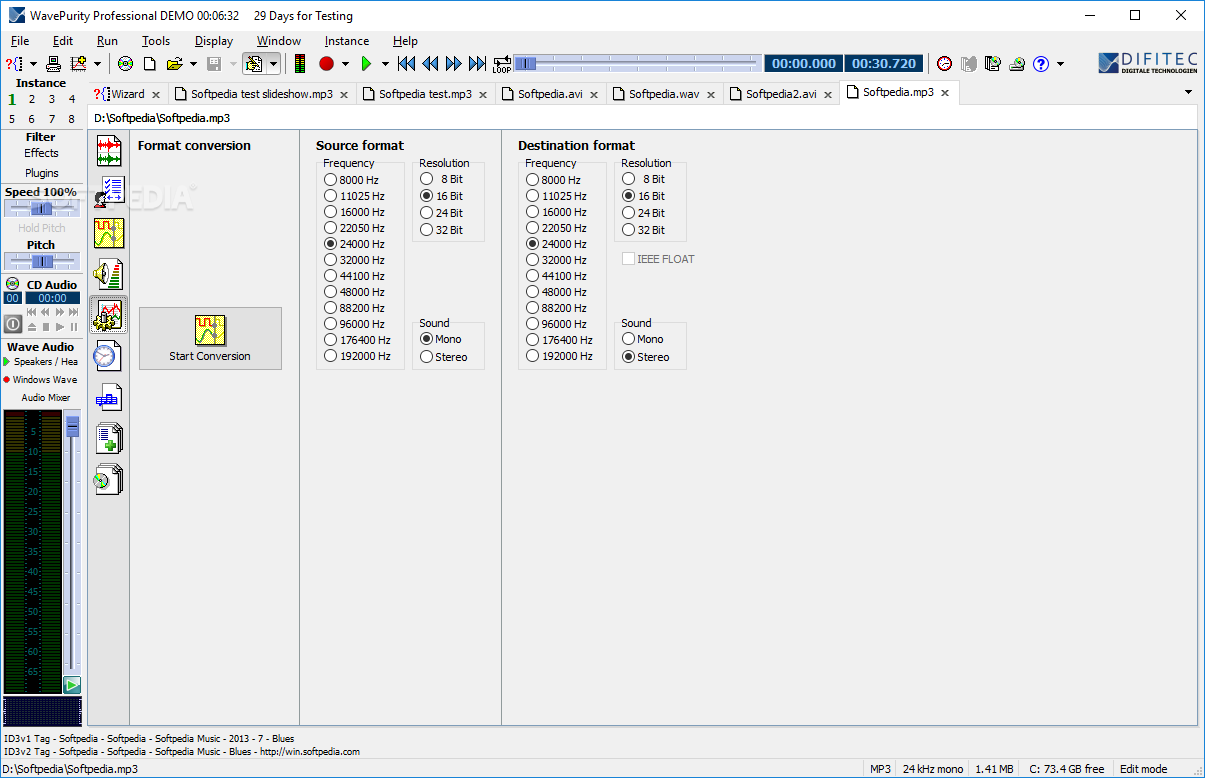
Task: Open dropdown next to chart-plus icon
Action: 97,64
